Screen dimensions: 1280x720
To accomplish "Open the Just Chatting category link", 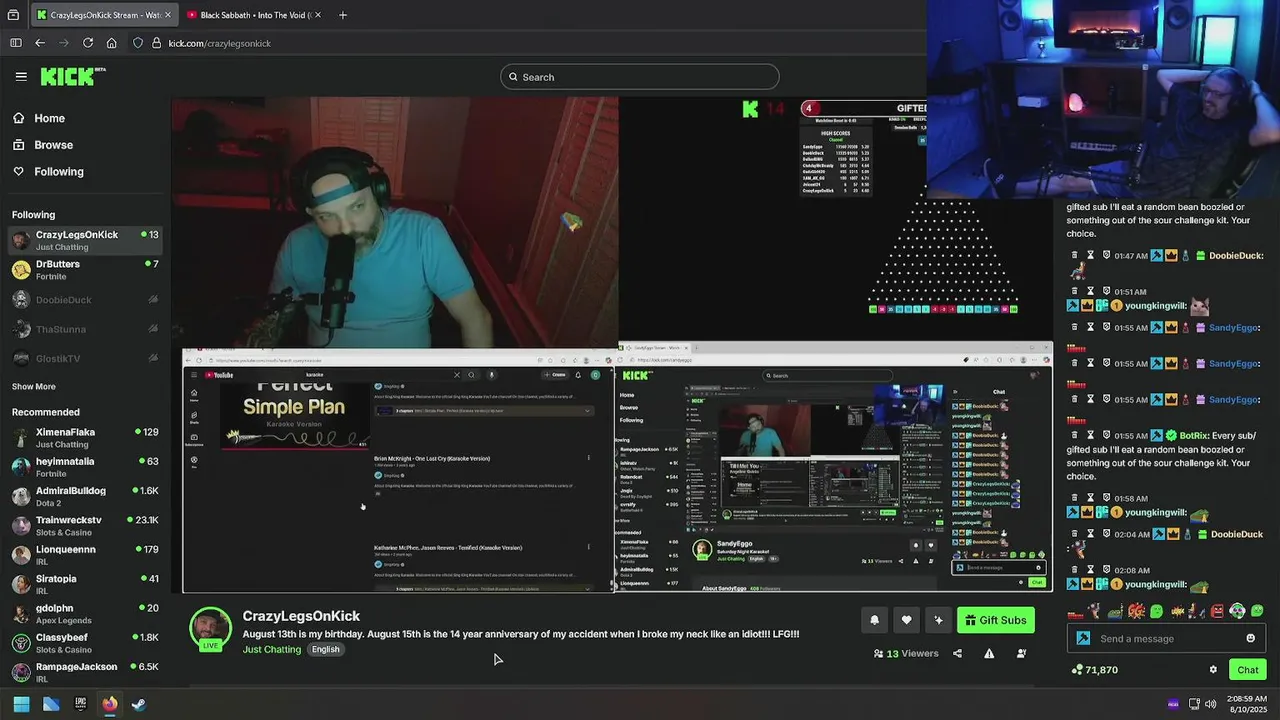I will click(x=272, y=649).
